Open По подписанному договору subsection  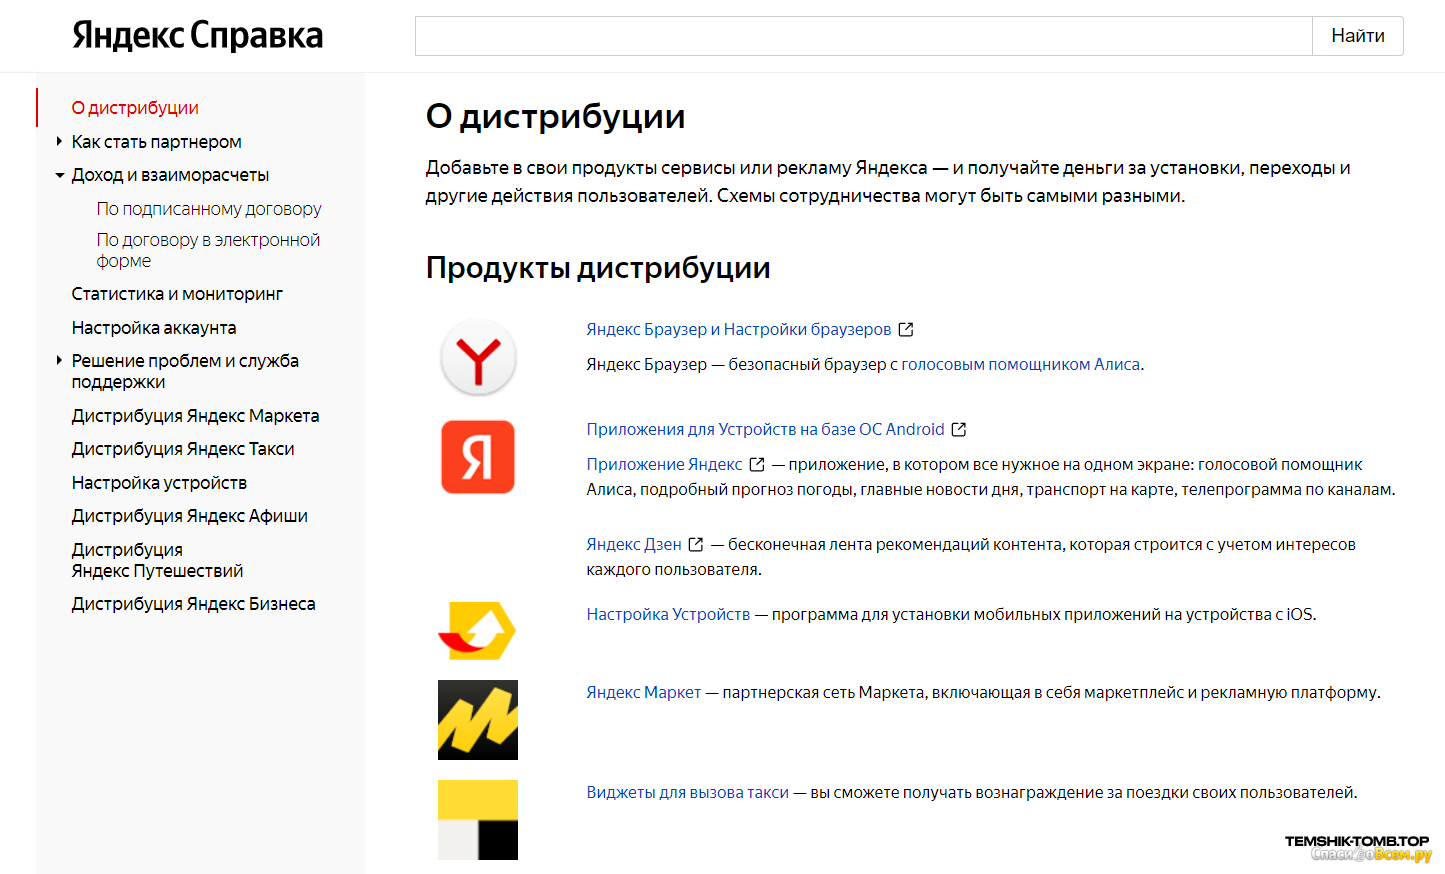209,209
